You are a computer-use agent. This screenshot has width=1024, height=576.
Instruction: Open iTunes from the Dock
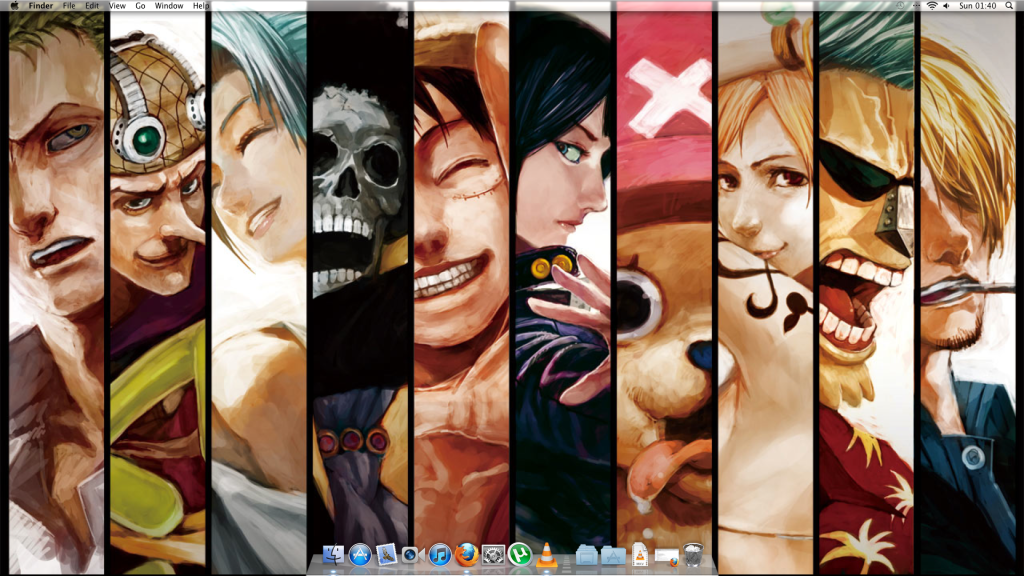[440, 554]
